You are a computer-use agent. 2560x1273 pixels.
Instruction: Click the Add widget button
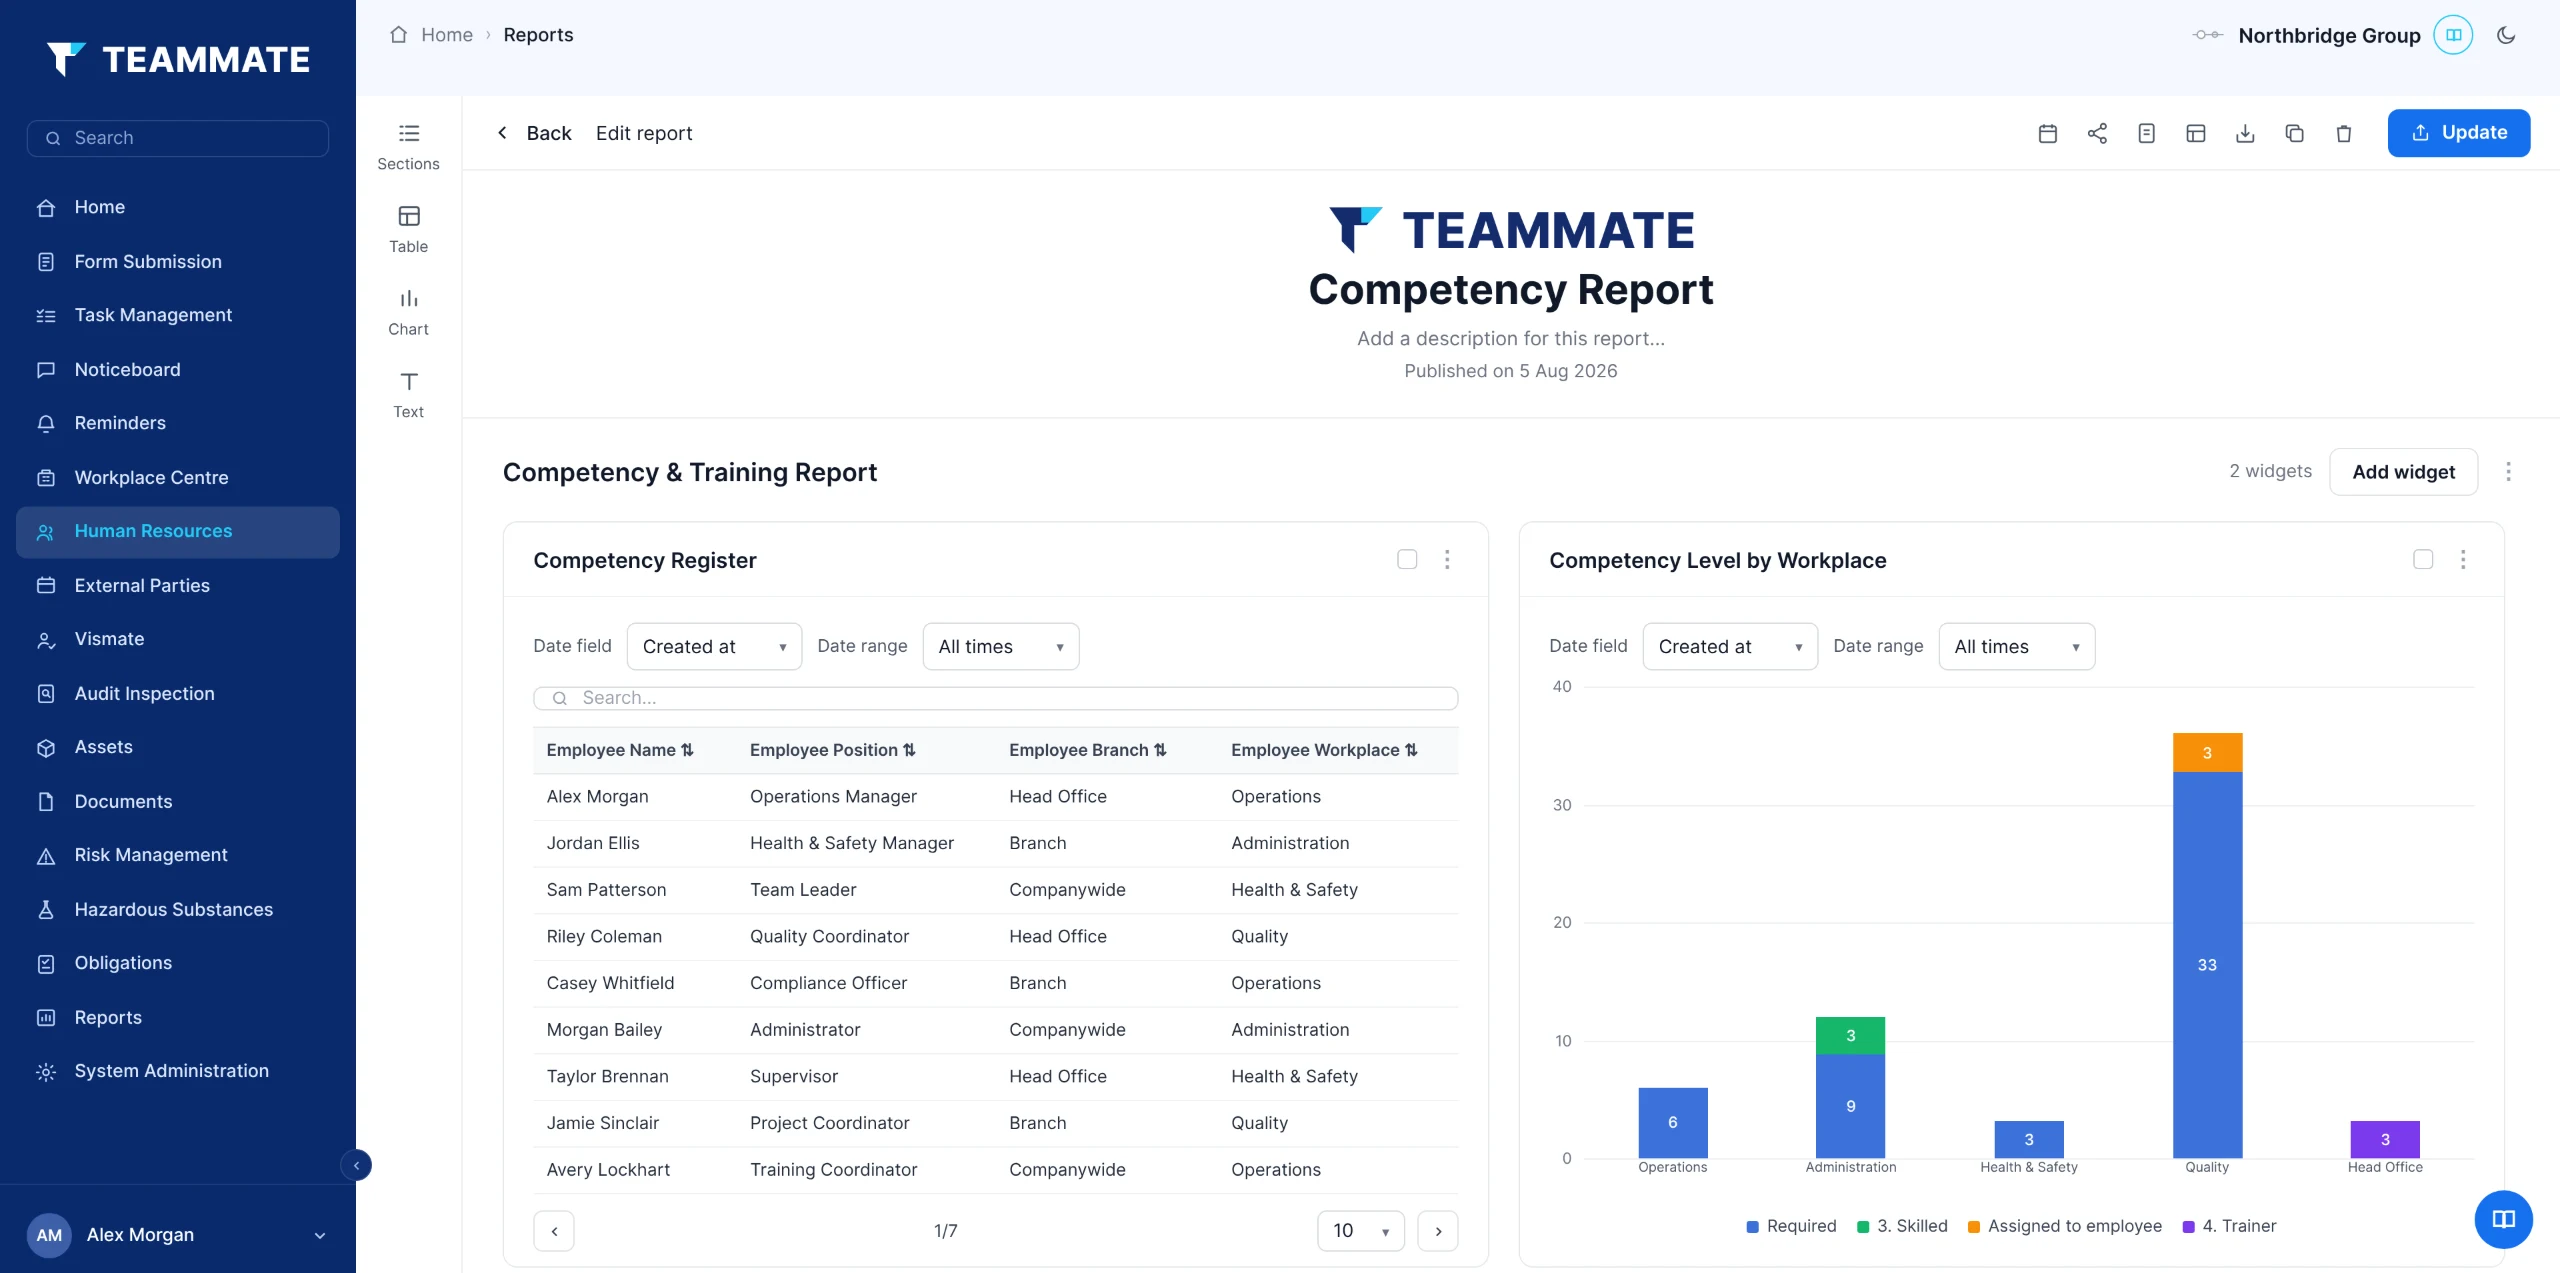[x=2404, y=472]
